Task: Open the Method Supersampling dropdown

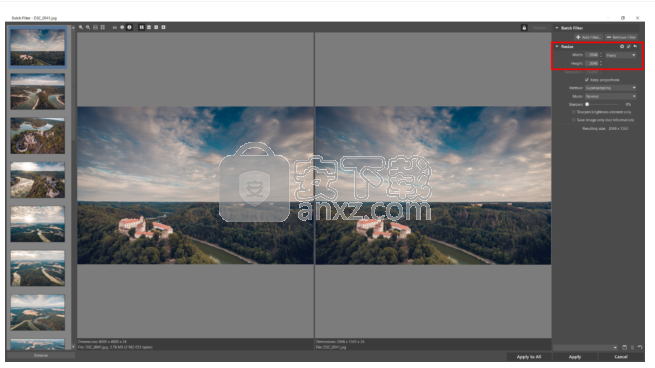Action: (610, 88)
